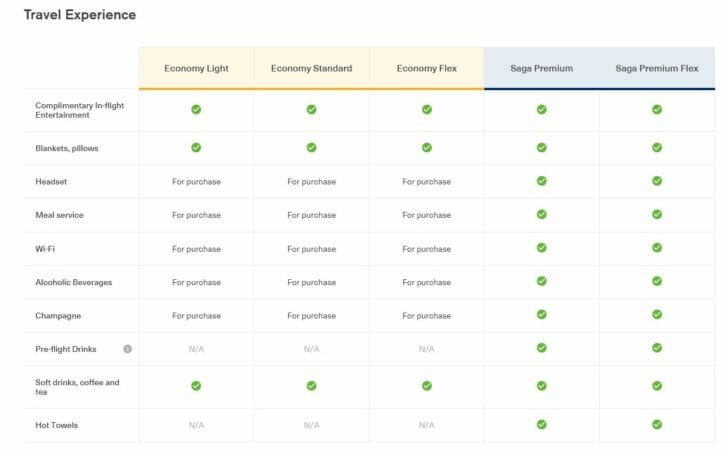Click Economy Flex checkmark for In-flight Entertainment
This screenshot has width=728, height=452.
click(427, 110)
